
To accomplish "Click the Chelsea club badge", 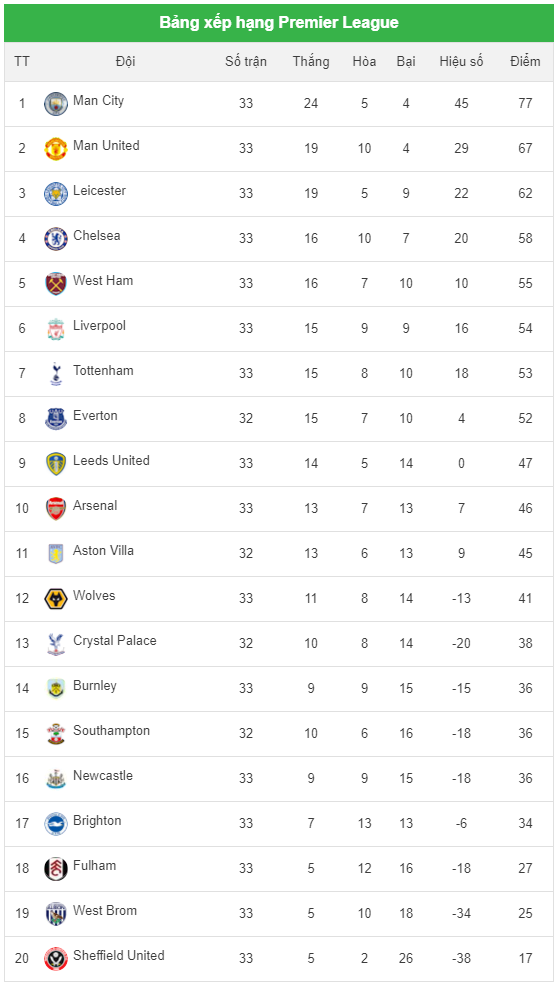I will (55, 239).
